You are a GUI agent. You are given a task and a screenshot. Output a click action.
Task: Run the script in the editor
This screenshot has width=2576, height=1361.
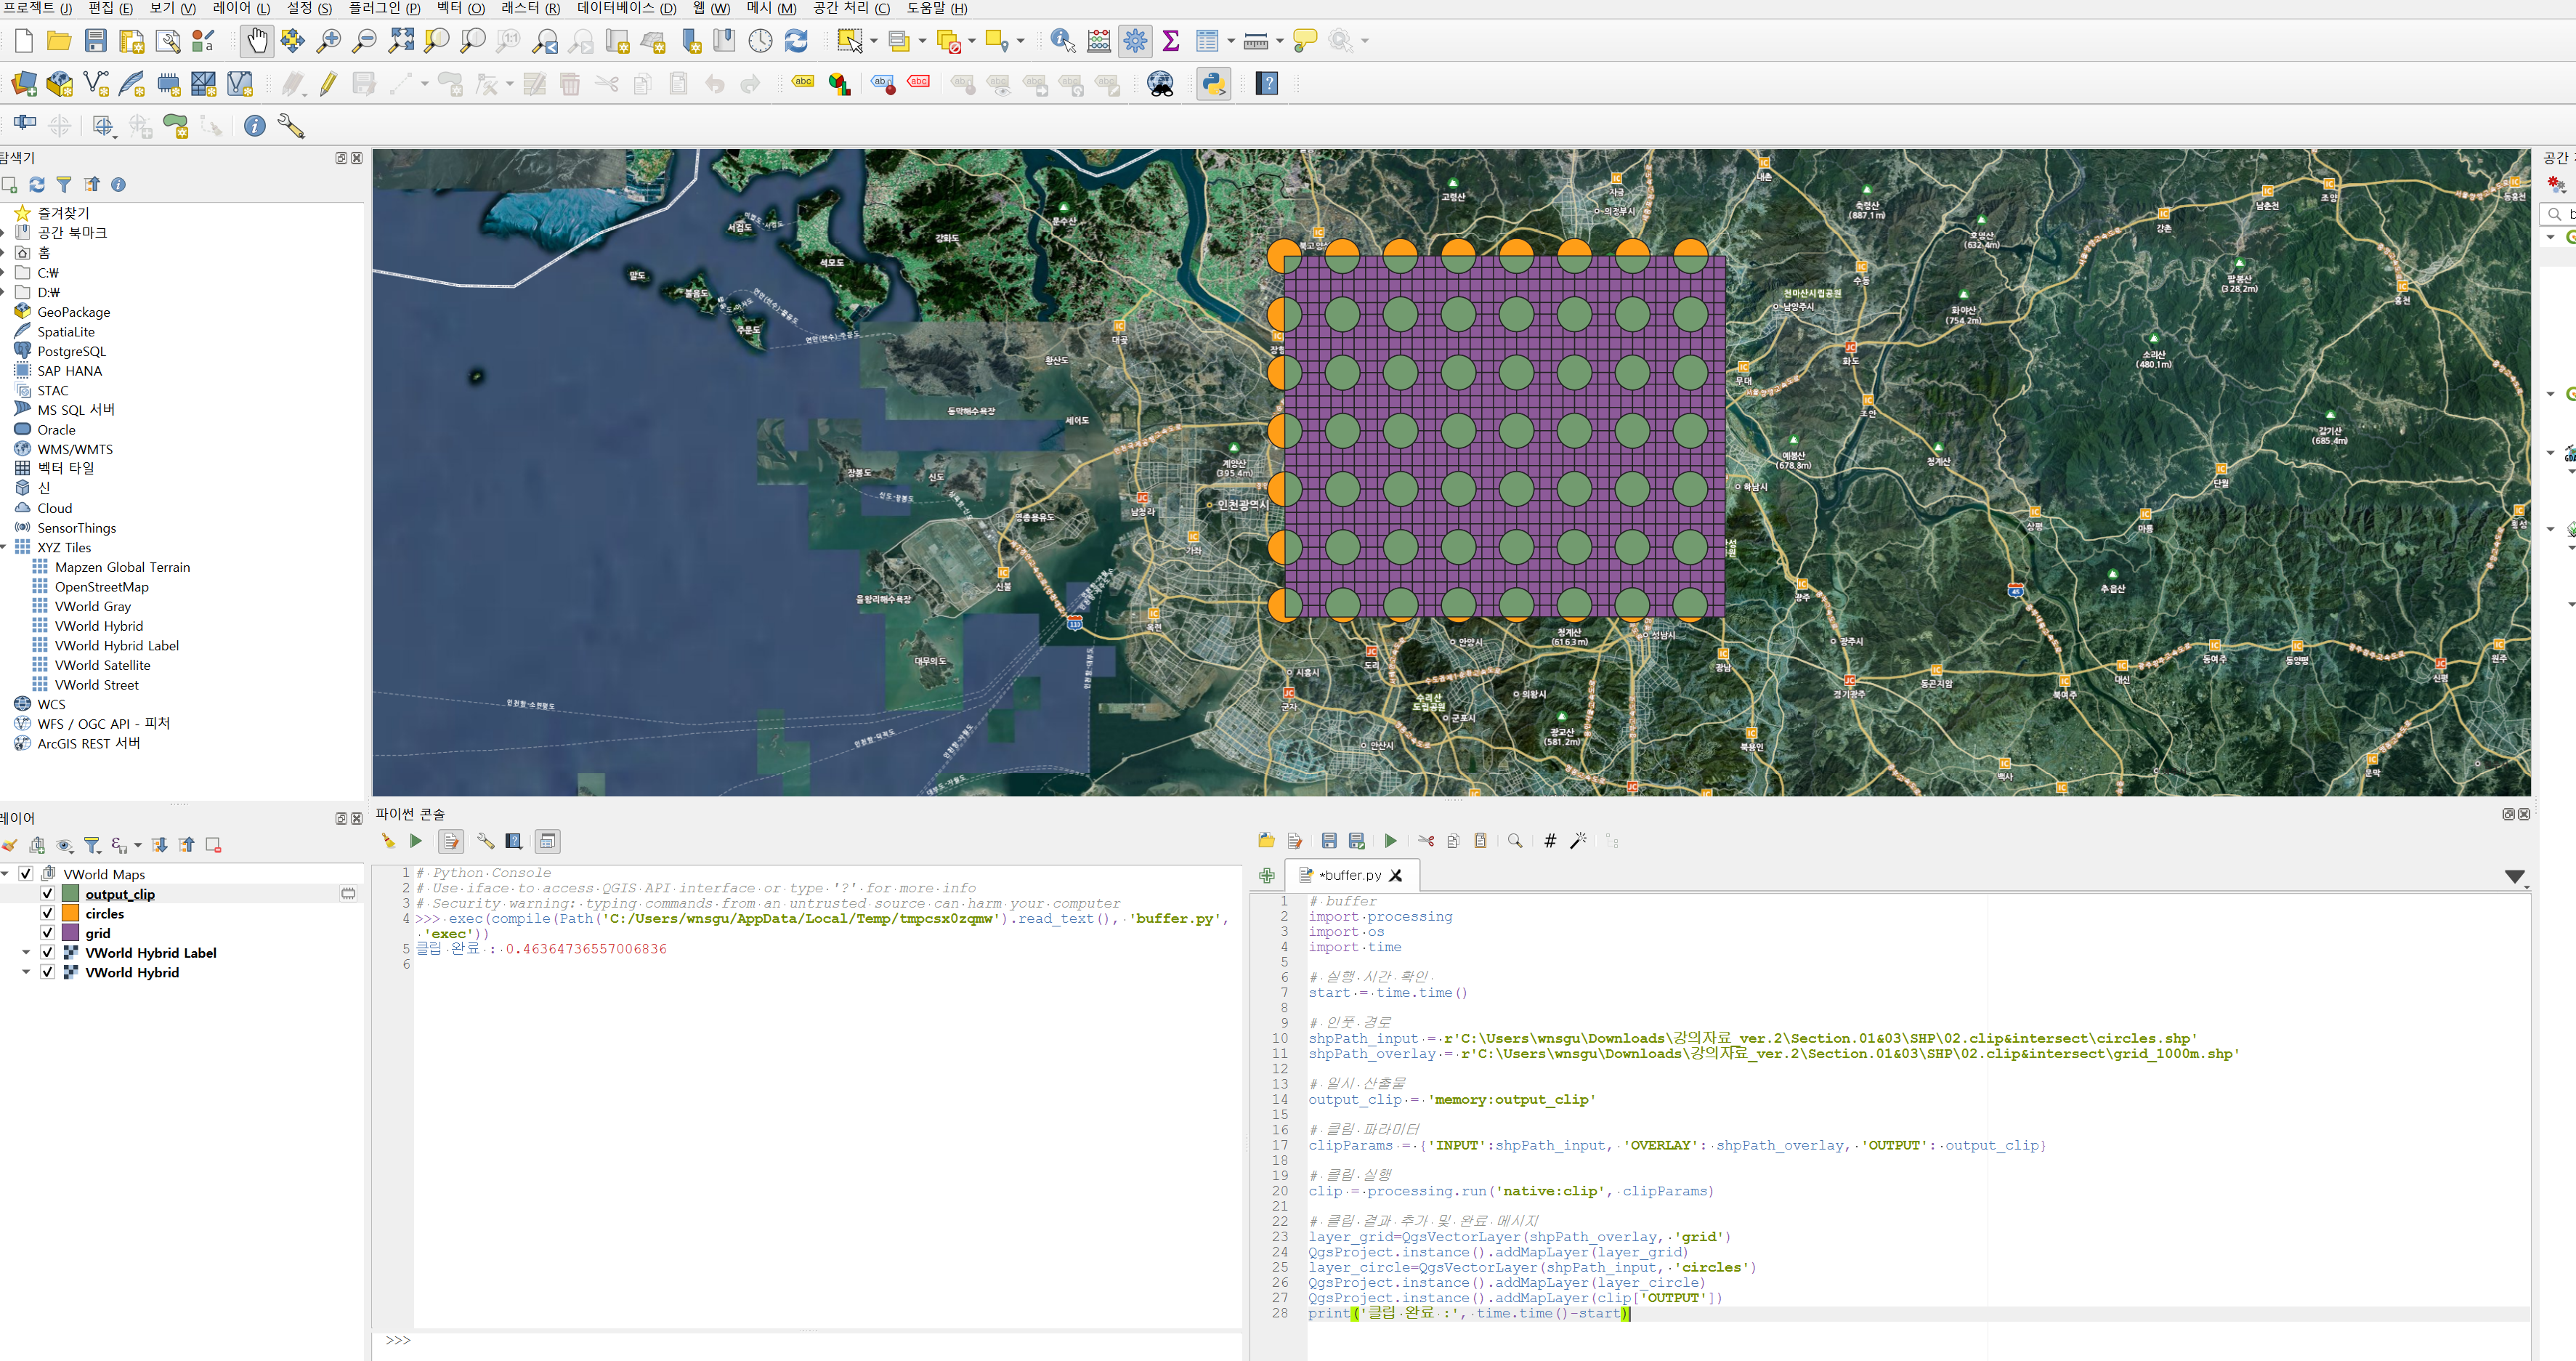pos(1390,841)
